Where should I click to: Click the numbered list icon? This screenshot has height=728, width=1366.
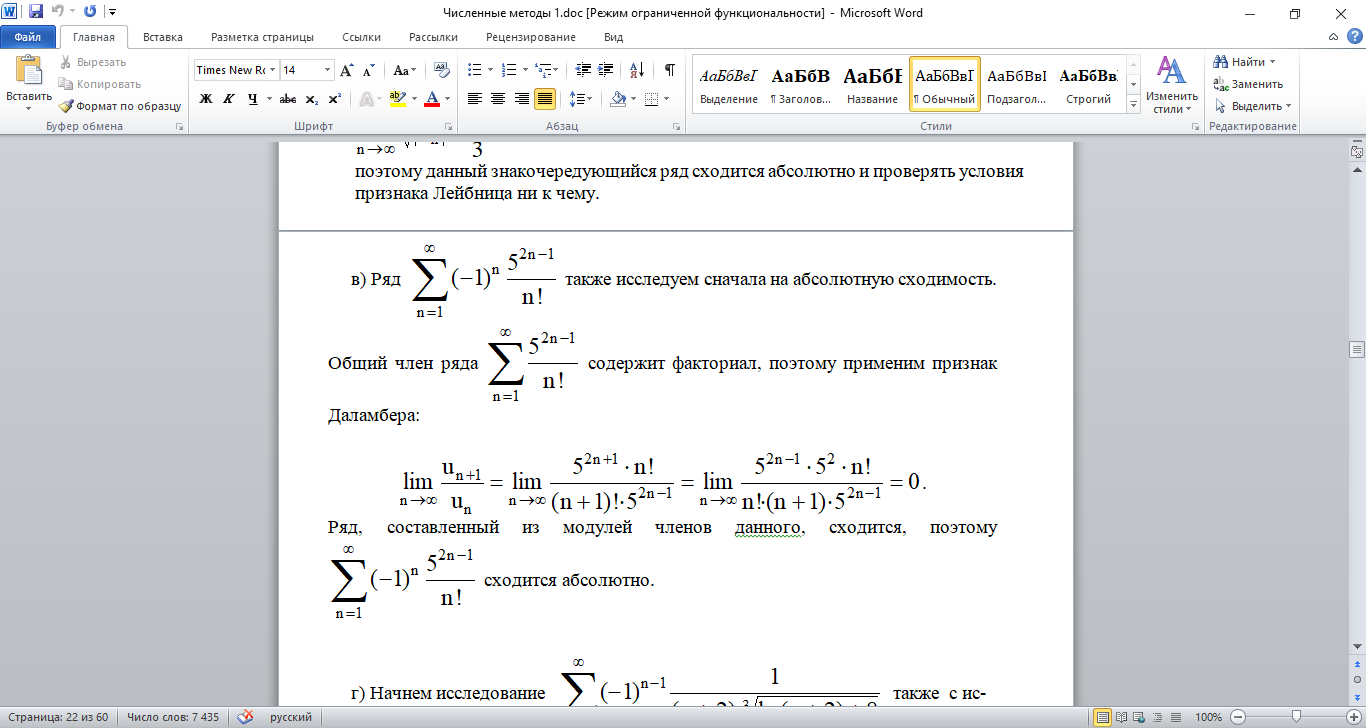coord(509,70)
